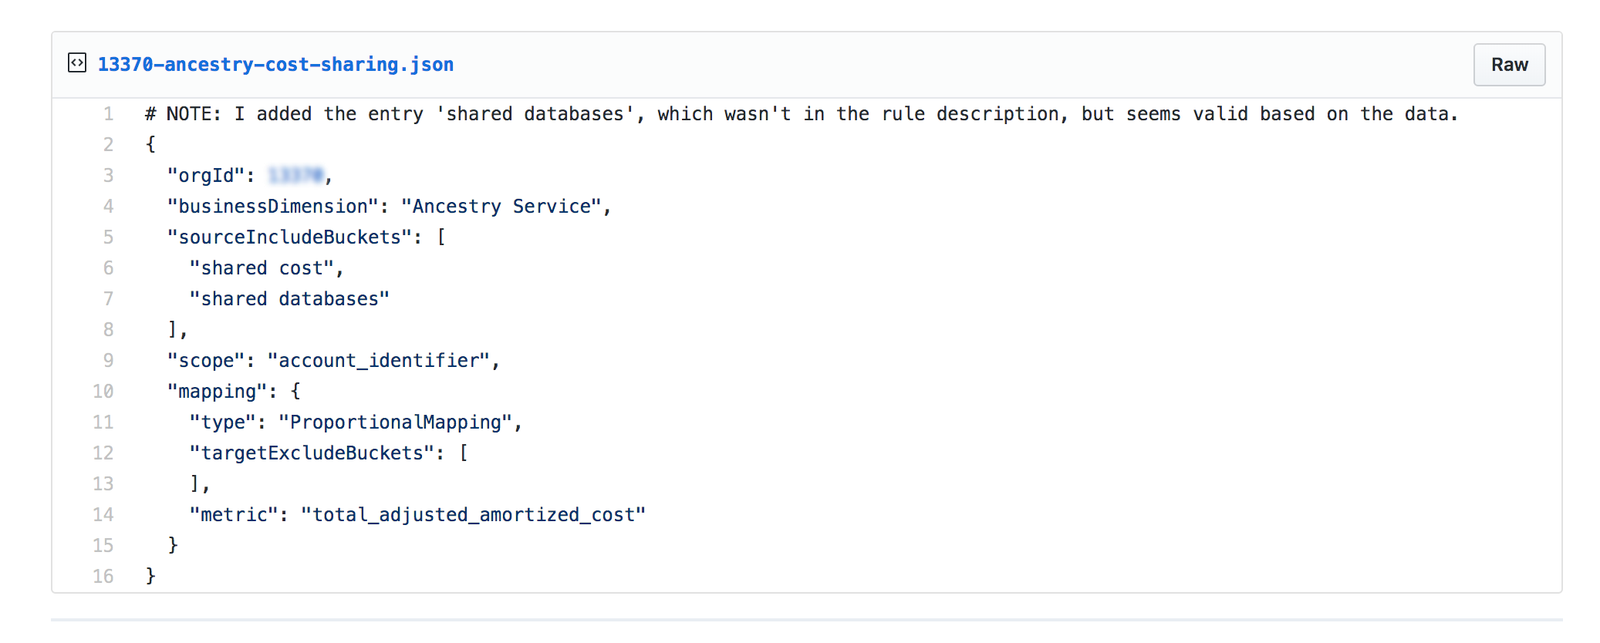This screenshot has height=643, width=1600.
Task: Click the code file icon beside filename
Action: pyautogui.click(x=77, y=63)
